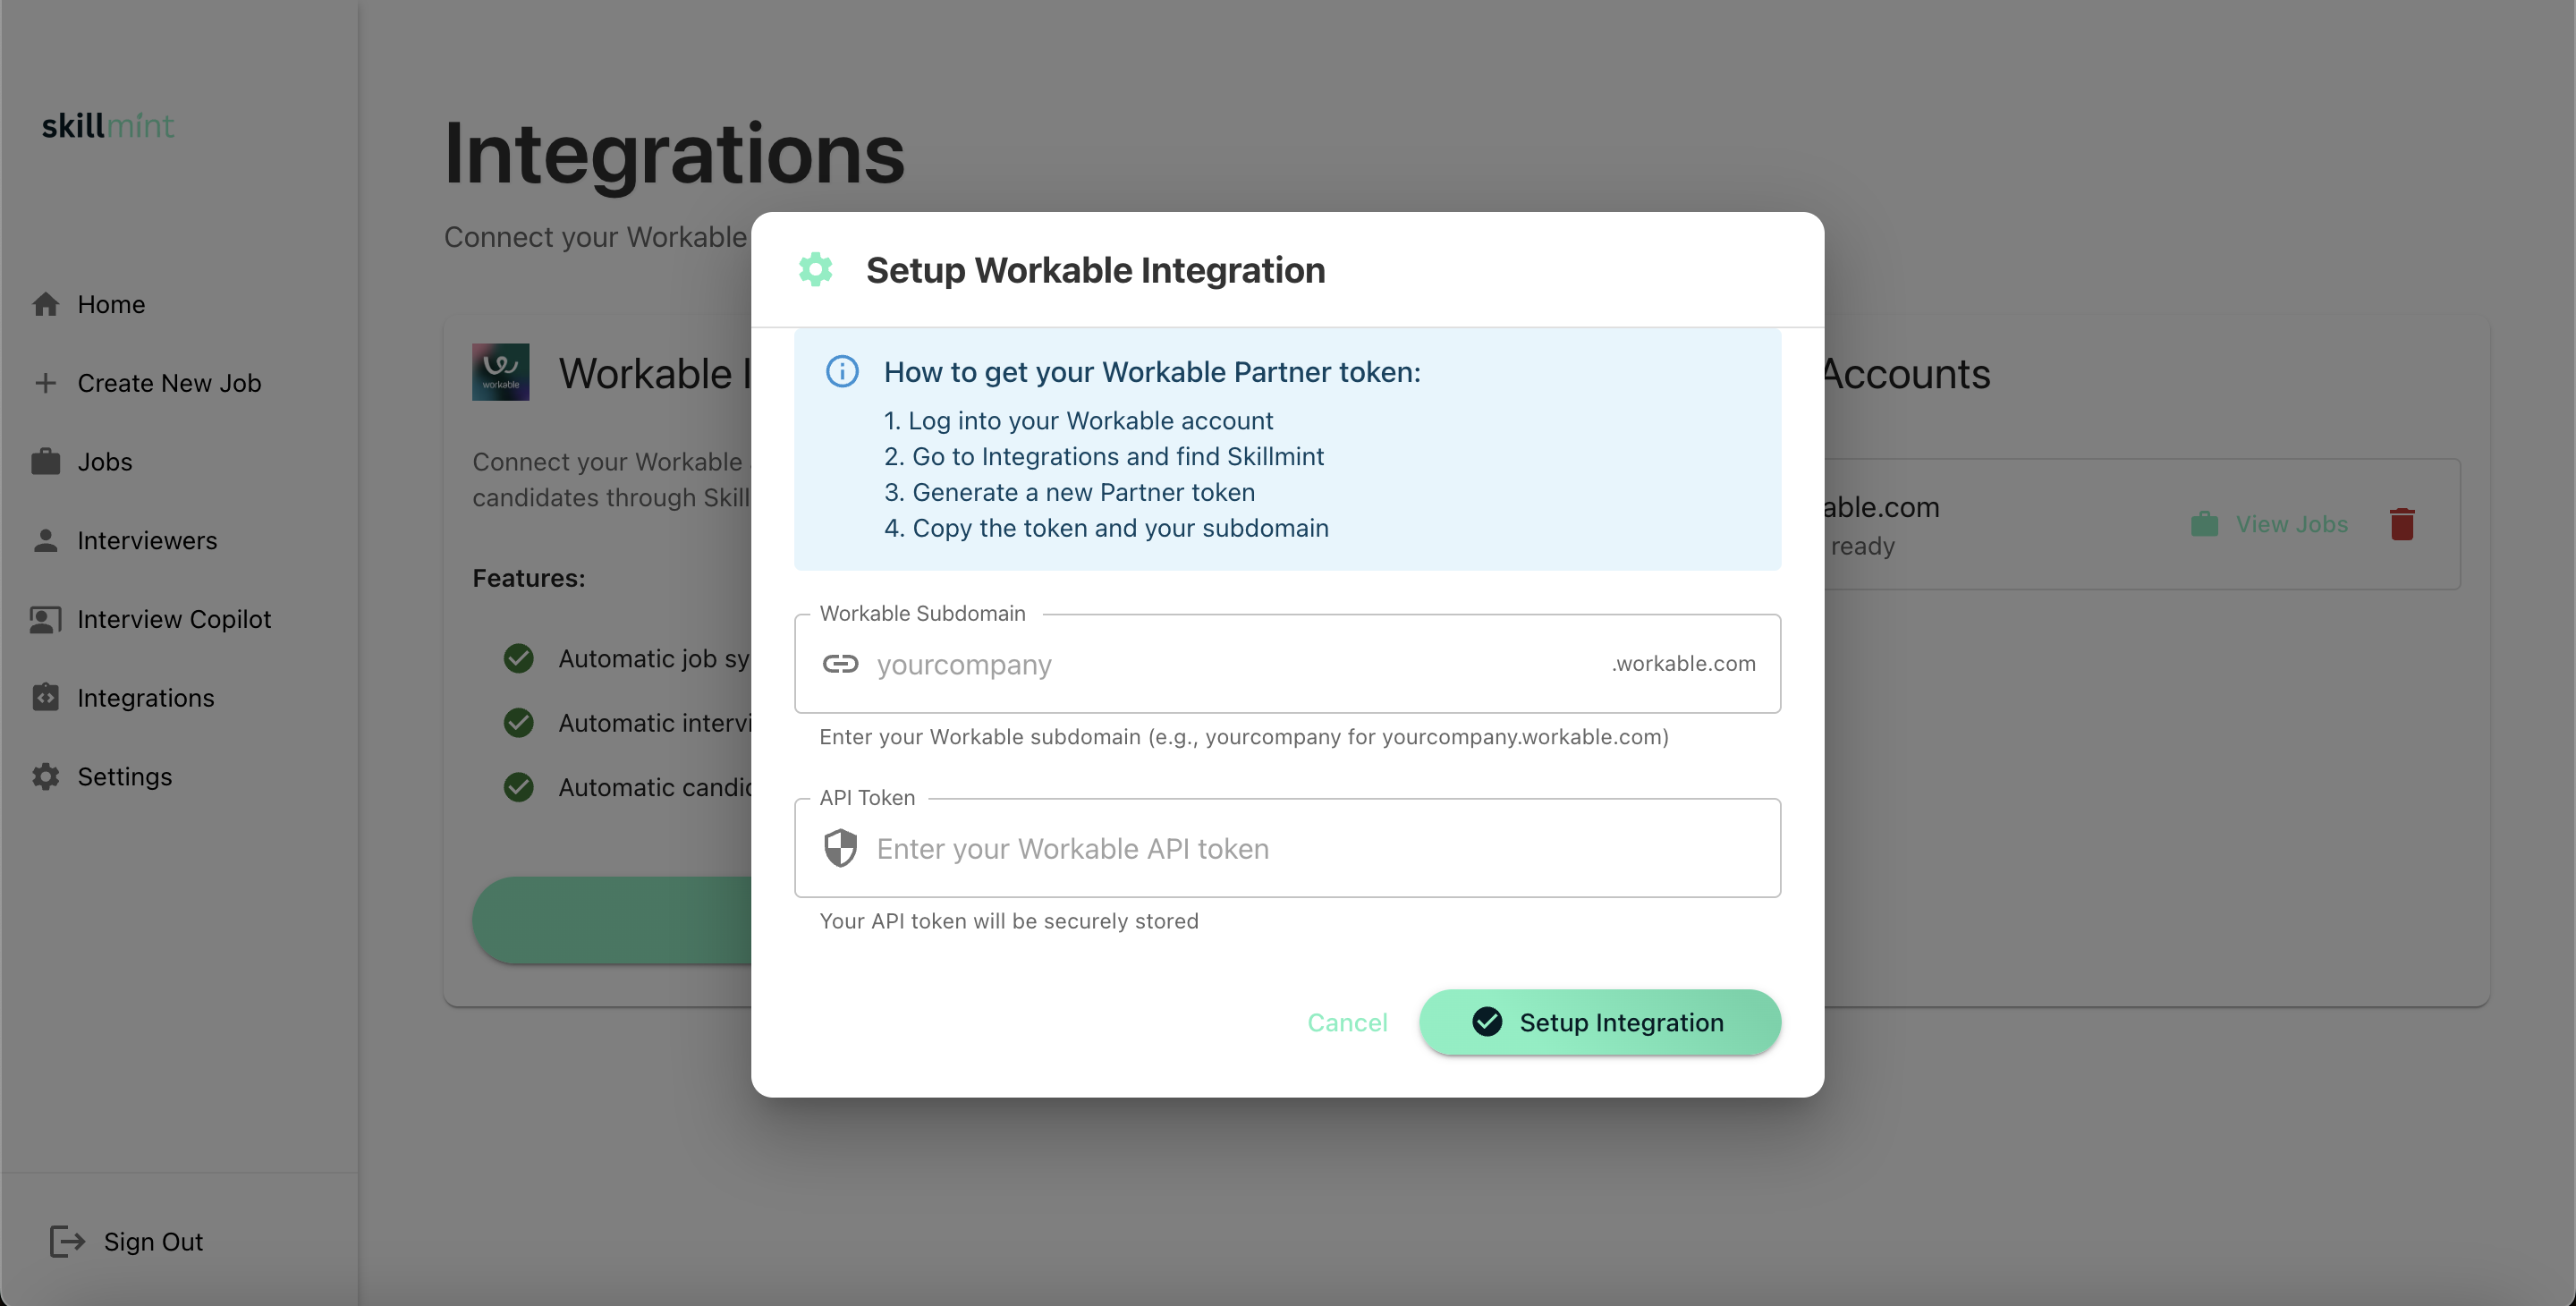Open Settings from the sidebar
This screenshot has width=2576, height=1306.
[125, 776]
